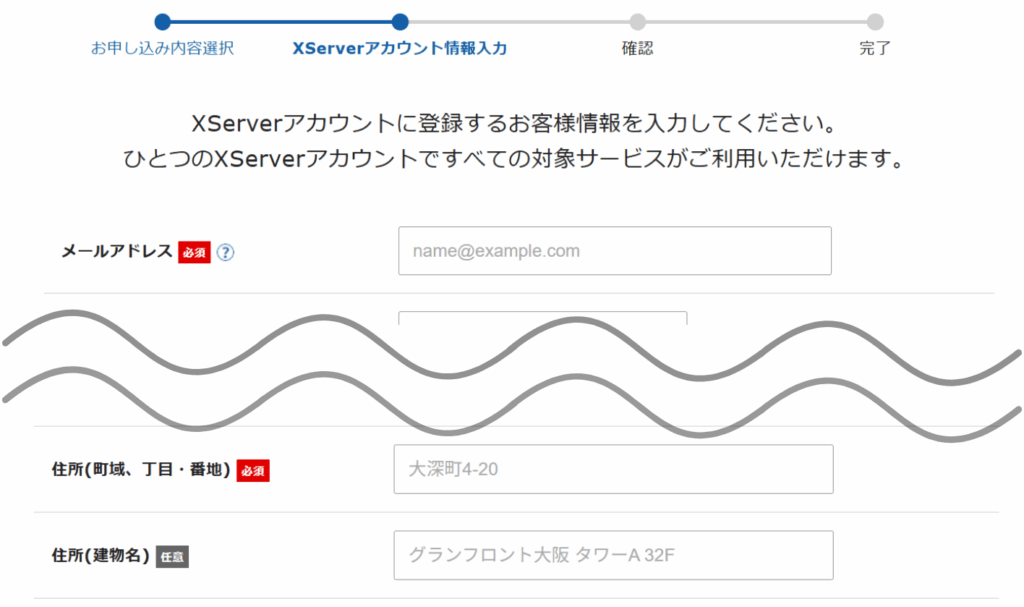Image resolution: width=1024 pixels, height=607 pixels.
Task: Select the XServerアカウント情報入力 step circle
Action: pyautogui.click(x=400, y=22)
